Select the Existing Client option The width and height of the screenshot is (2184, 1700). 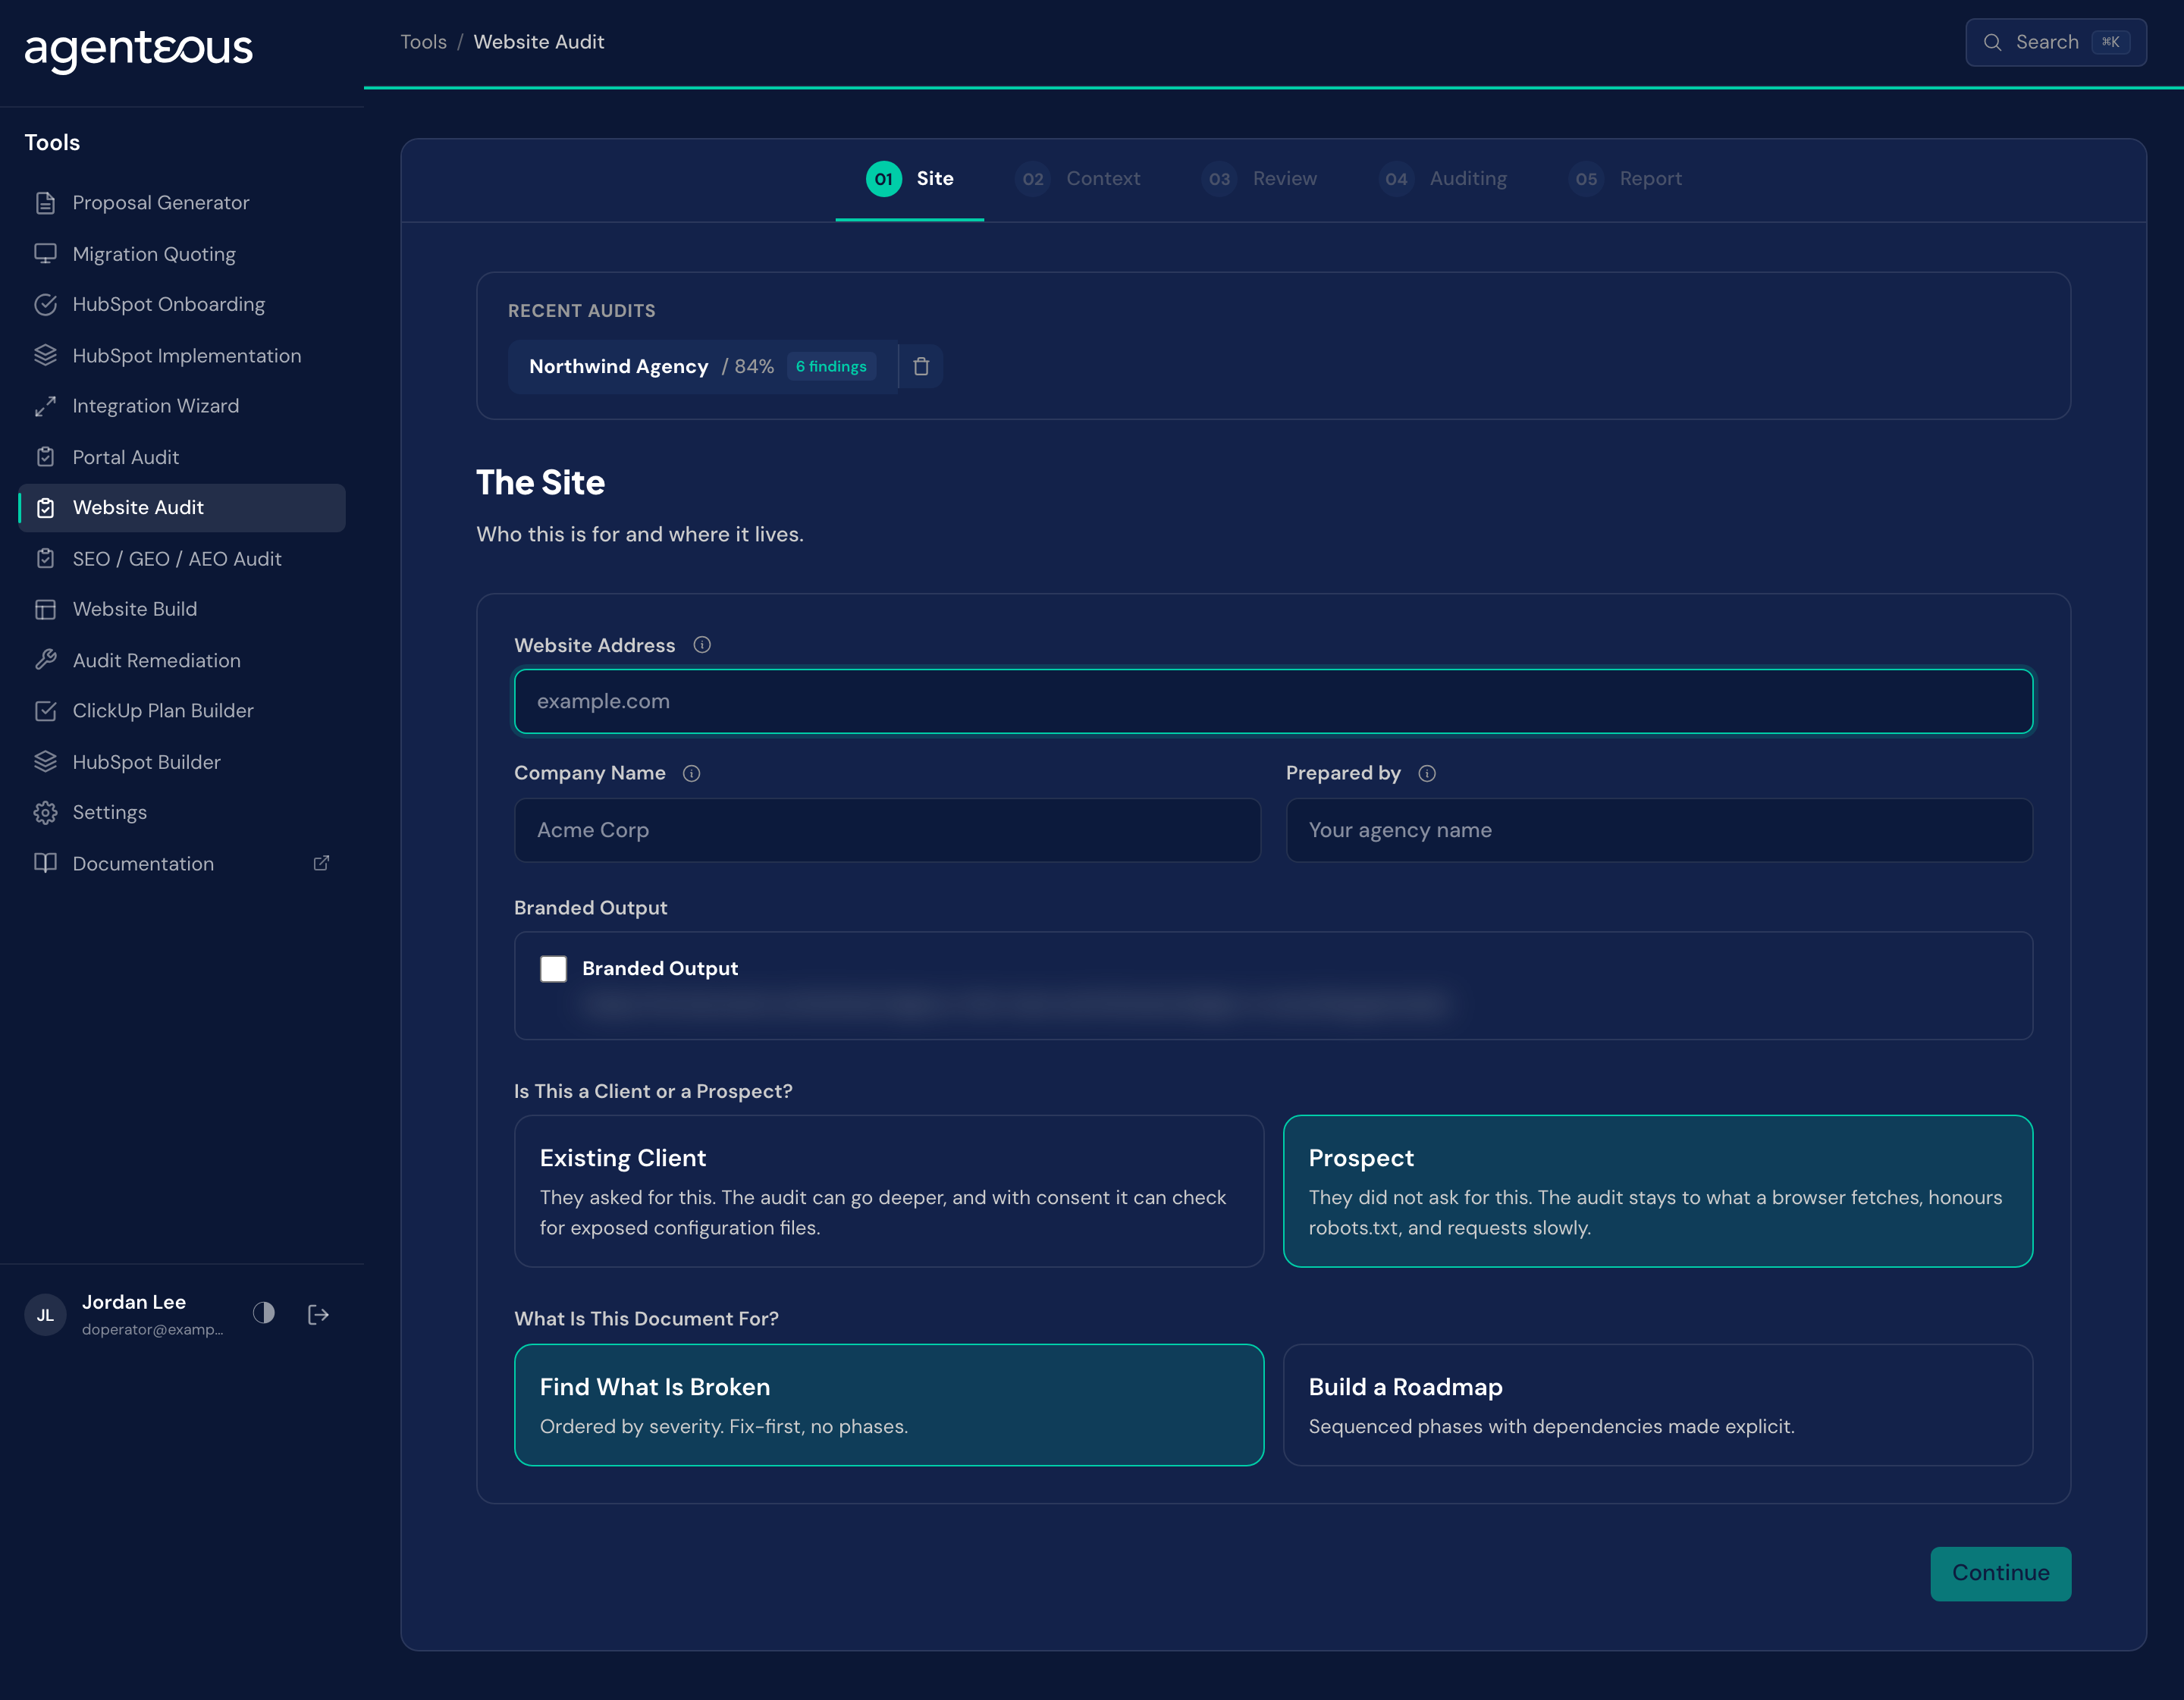point(888,1190)
